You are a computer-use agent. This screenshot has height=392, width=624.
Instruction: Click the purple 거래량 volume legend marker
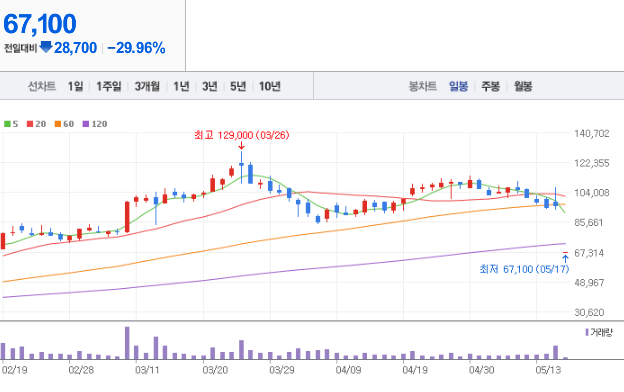(x=587, y=332)
